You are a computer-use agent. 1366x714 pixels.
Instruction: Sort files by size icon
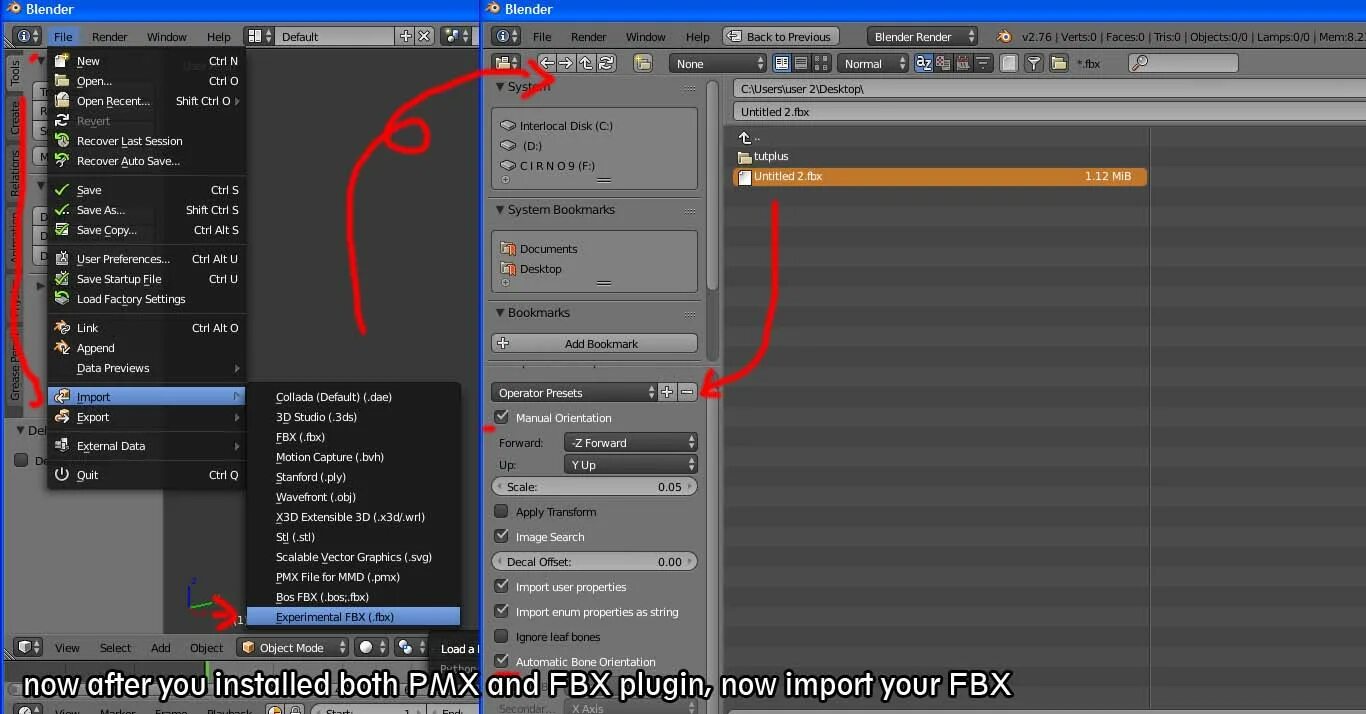tap(983, 63)
